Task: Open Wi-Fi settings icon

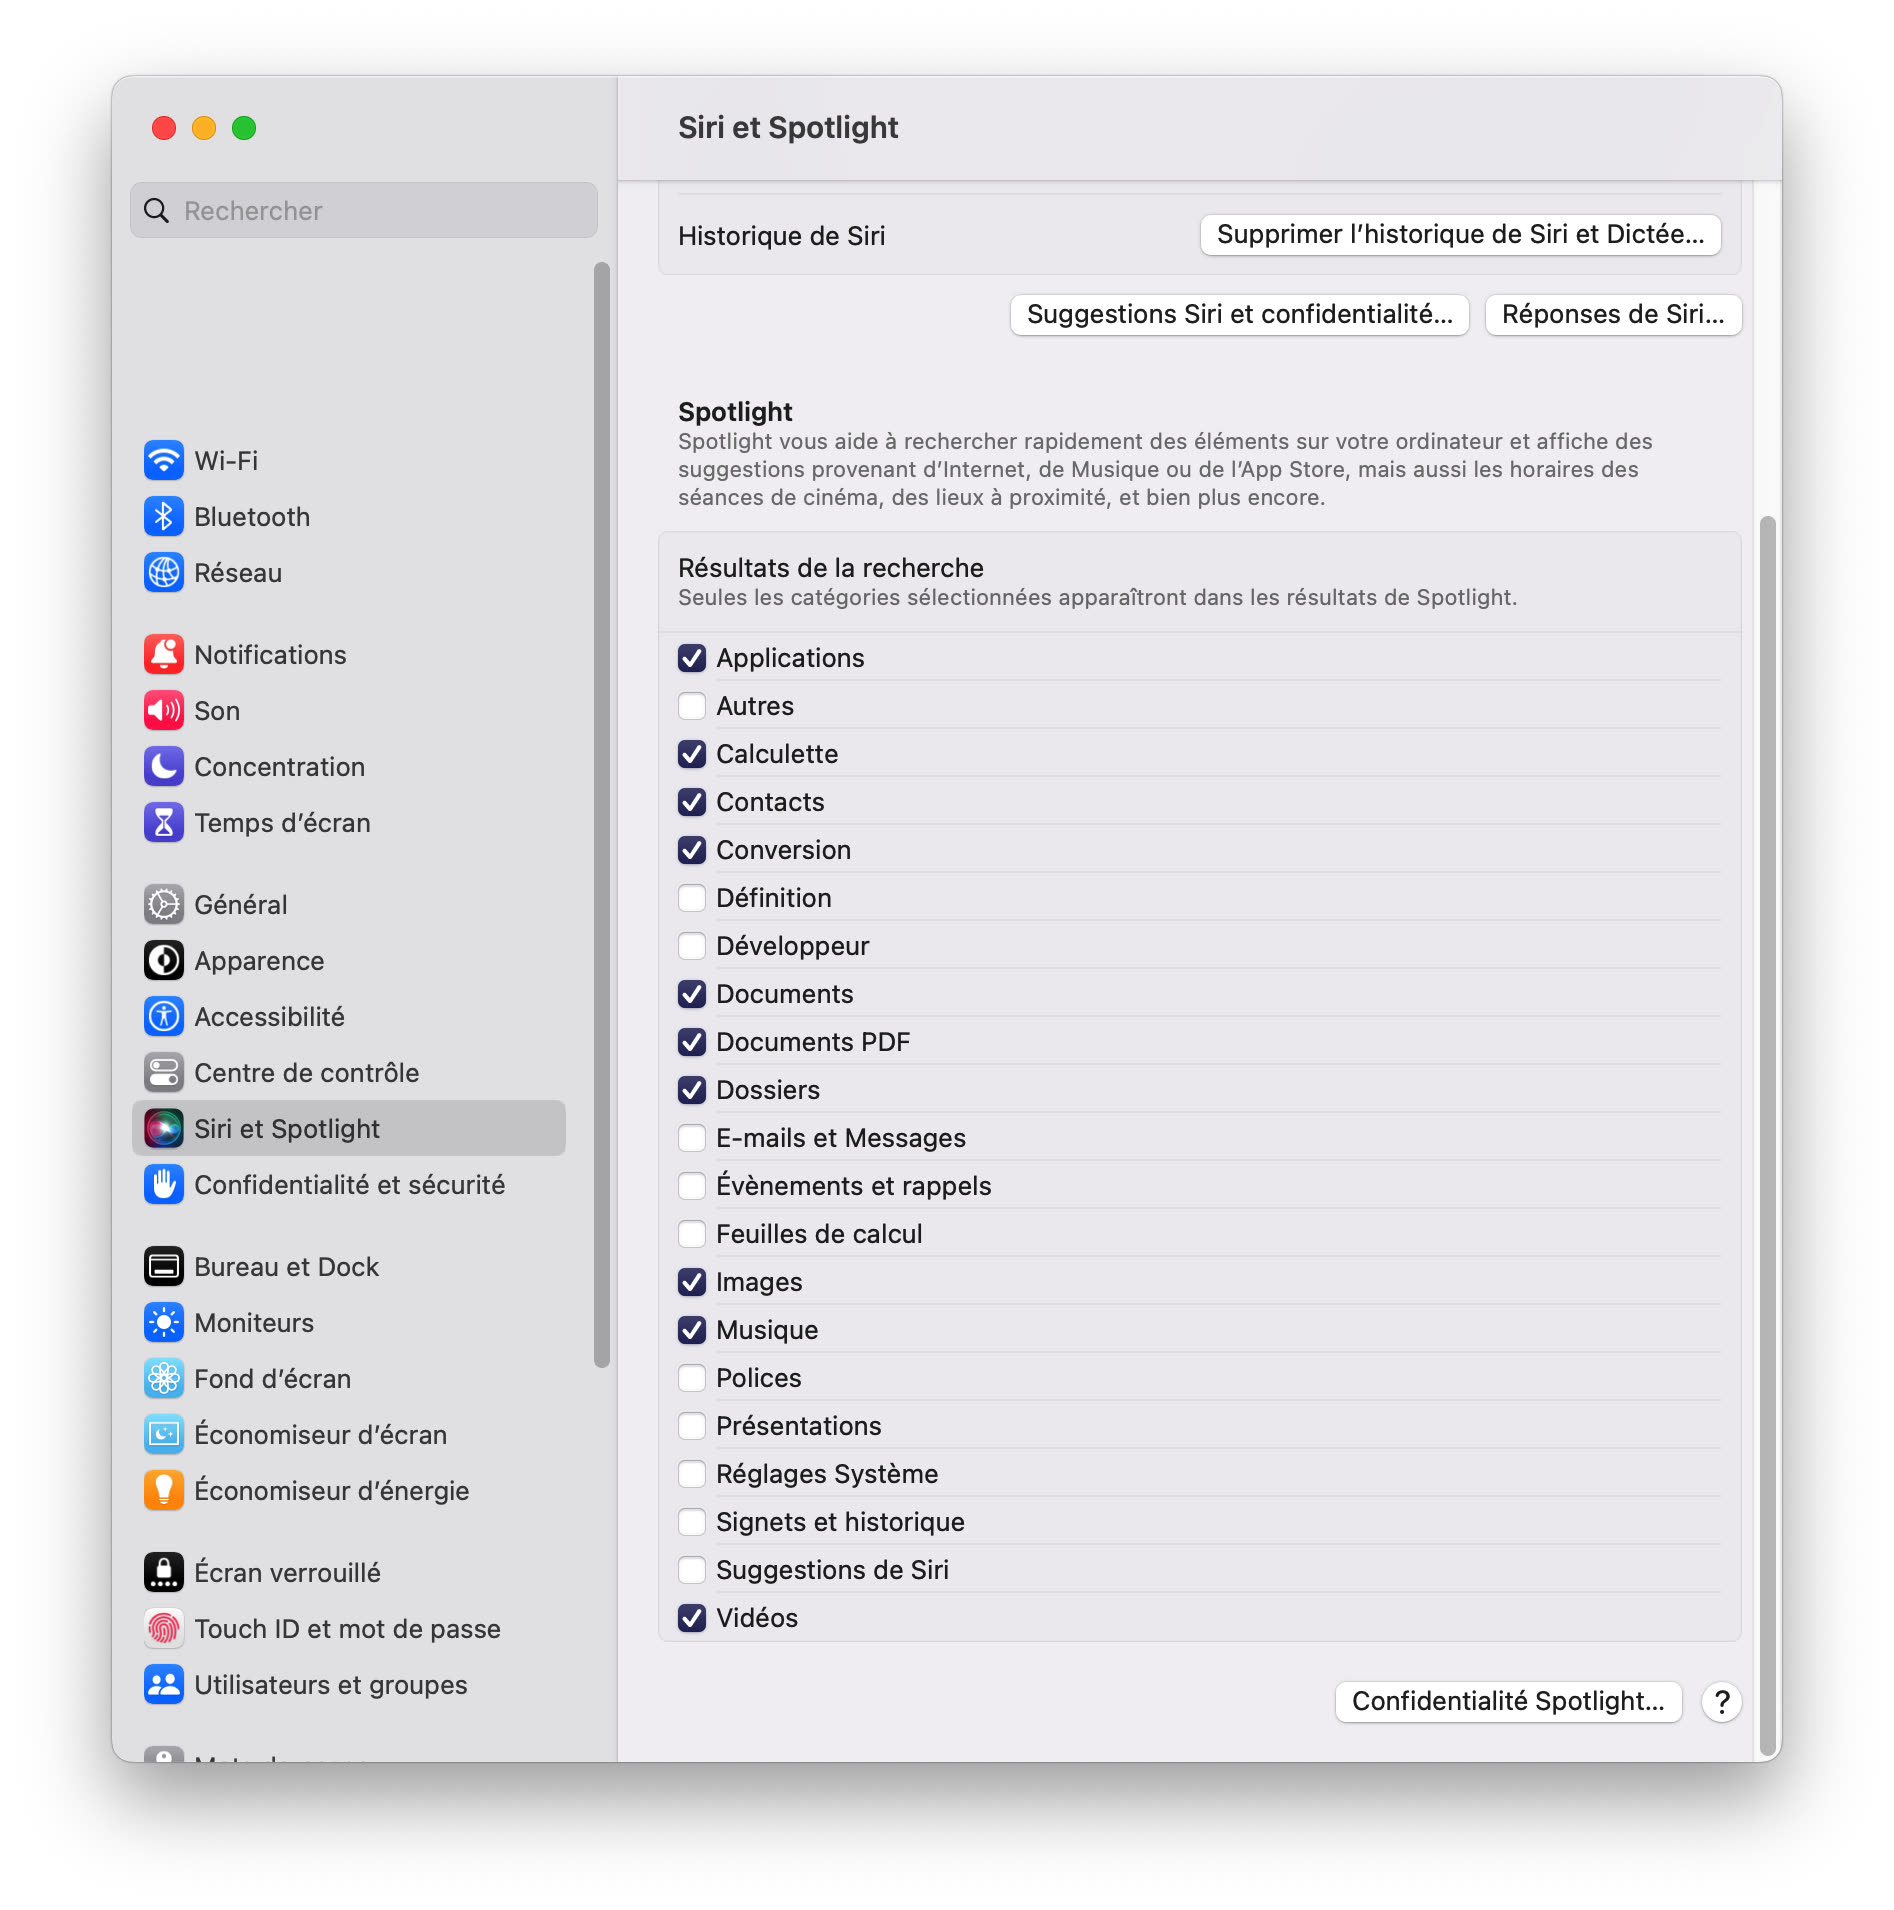Action: coord(163,460)
